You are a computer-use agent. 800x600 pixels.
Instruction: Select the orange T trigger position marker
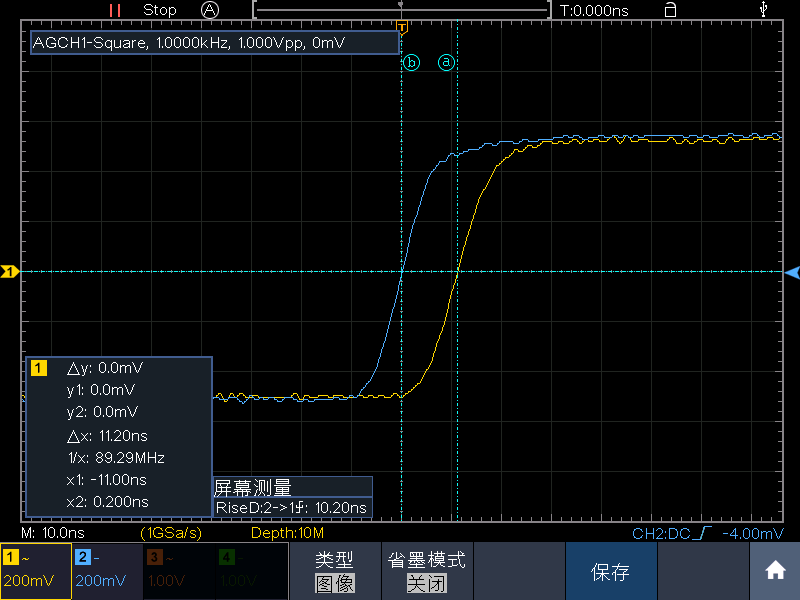[402, 25]
